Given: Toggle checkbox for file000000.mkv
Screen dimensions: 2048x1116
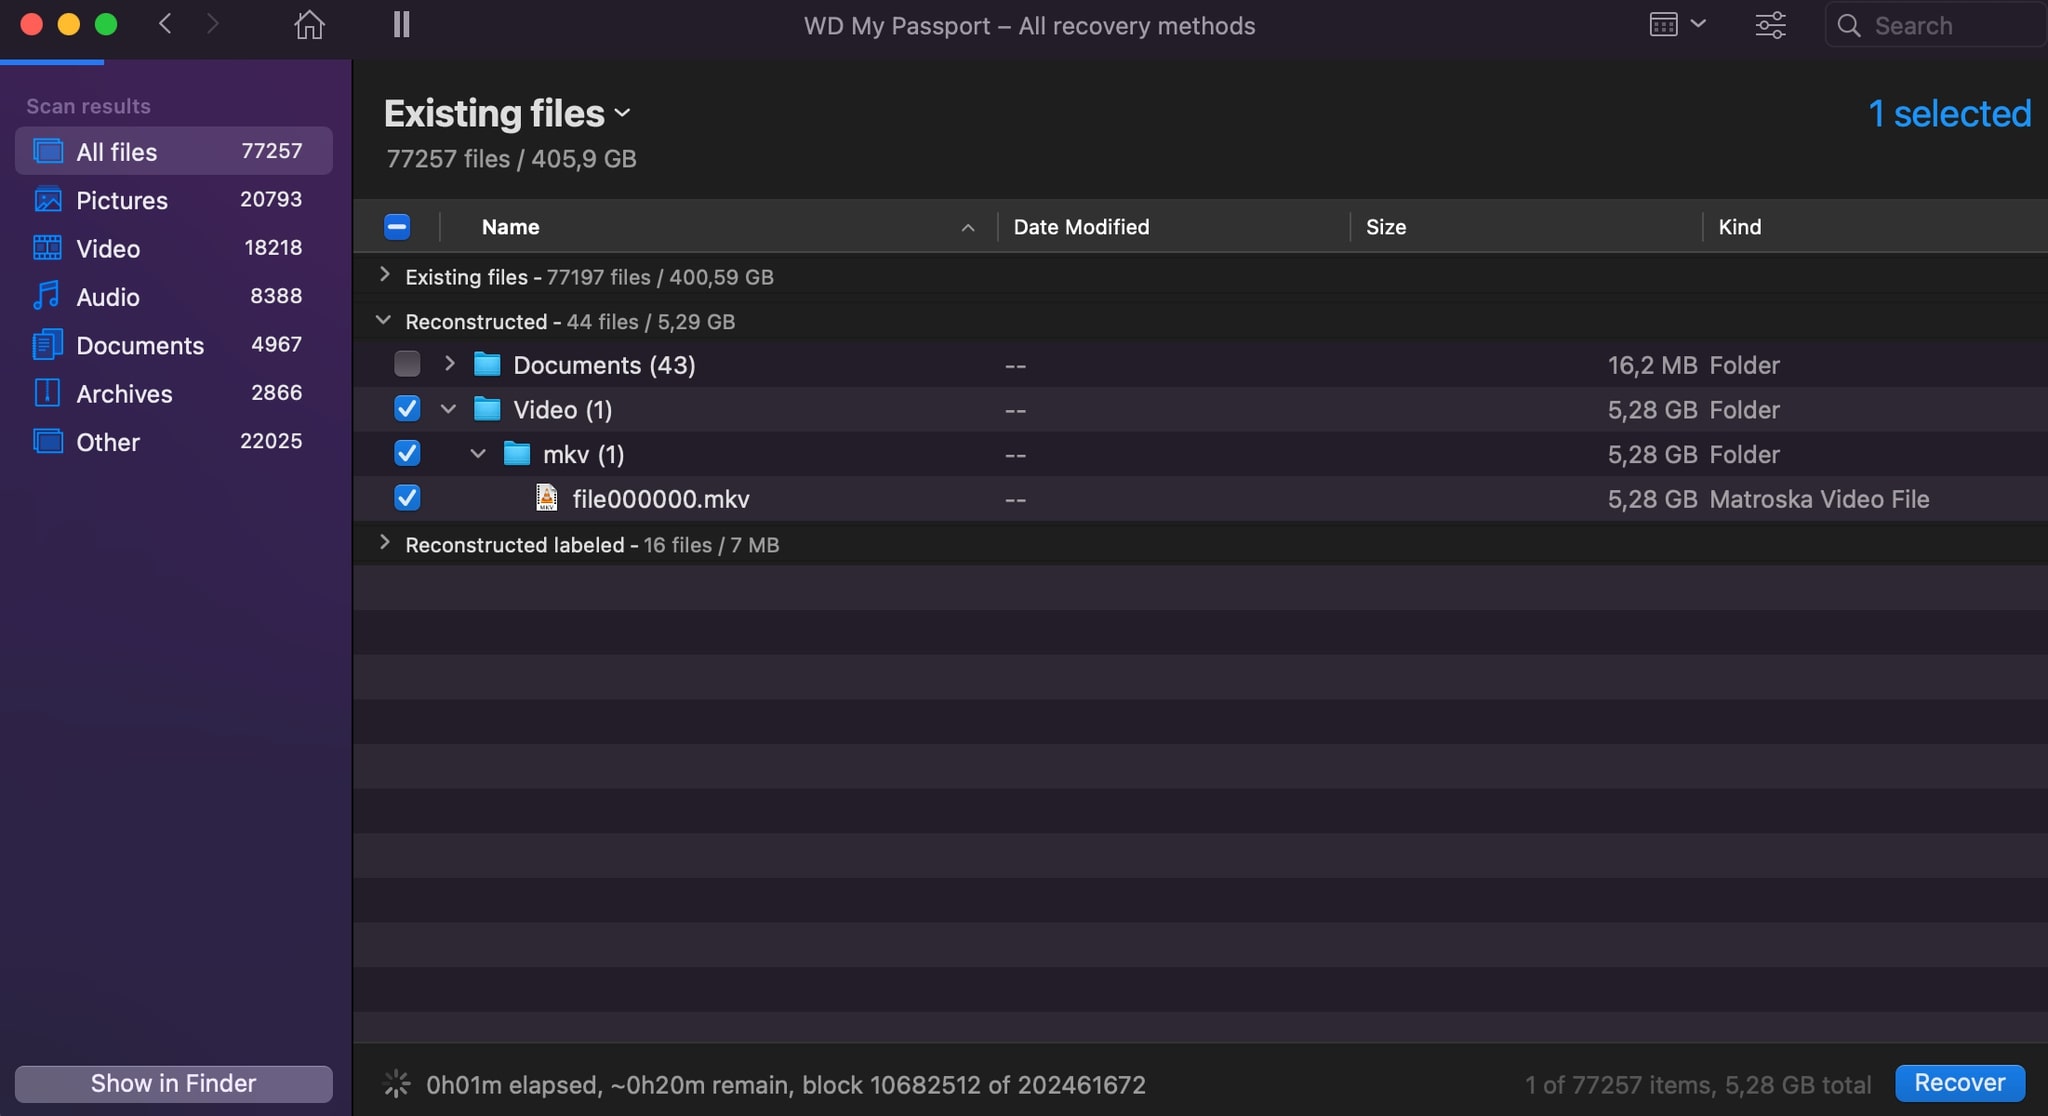Looking at the screenshot, I should tap(407, 498).
